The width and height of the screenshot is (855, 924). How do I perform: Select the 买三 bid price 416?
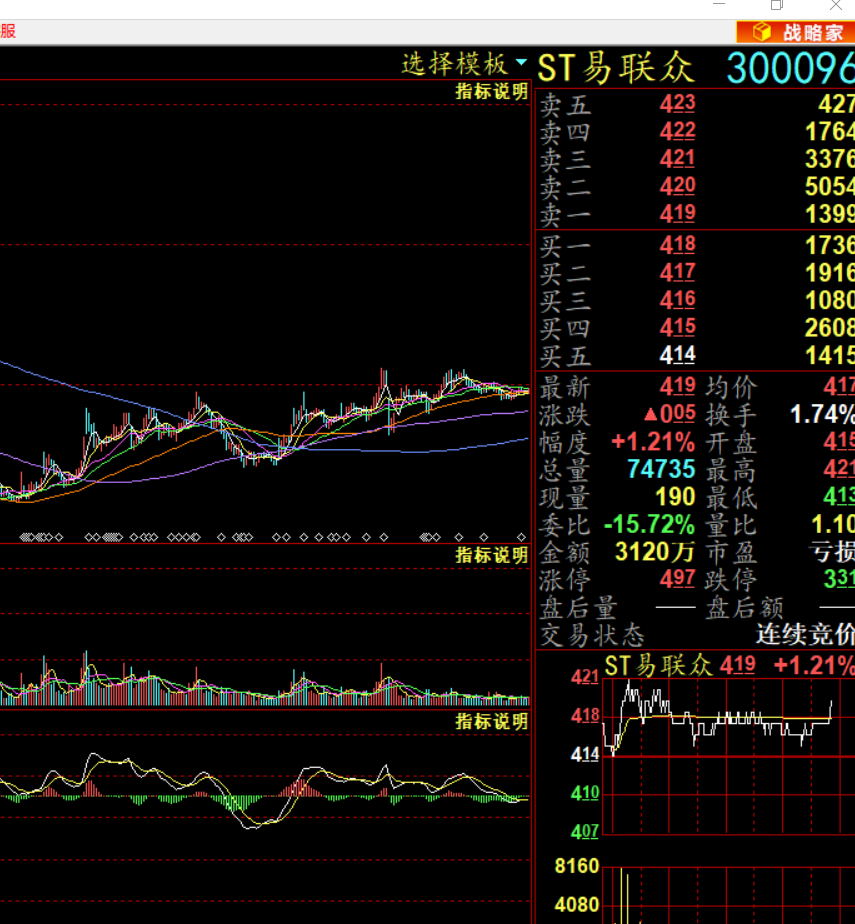pyautogui.click(x=678, y=300)
